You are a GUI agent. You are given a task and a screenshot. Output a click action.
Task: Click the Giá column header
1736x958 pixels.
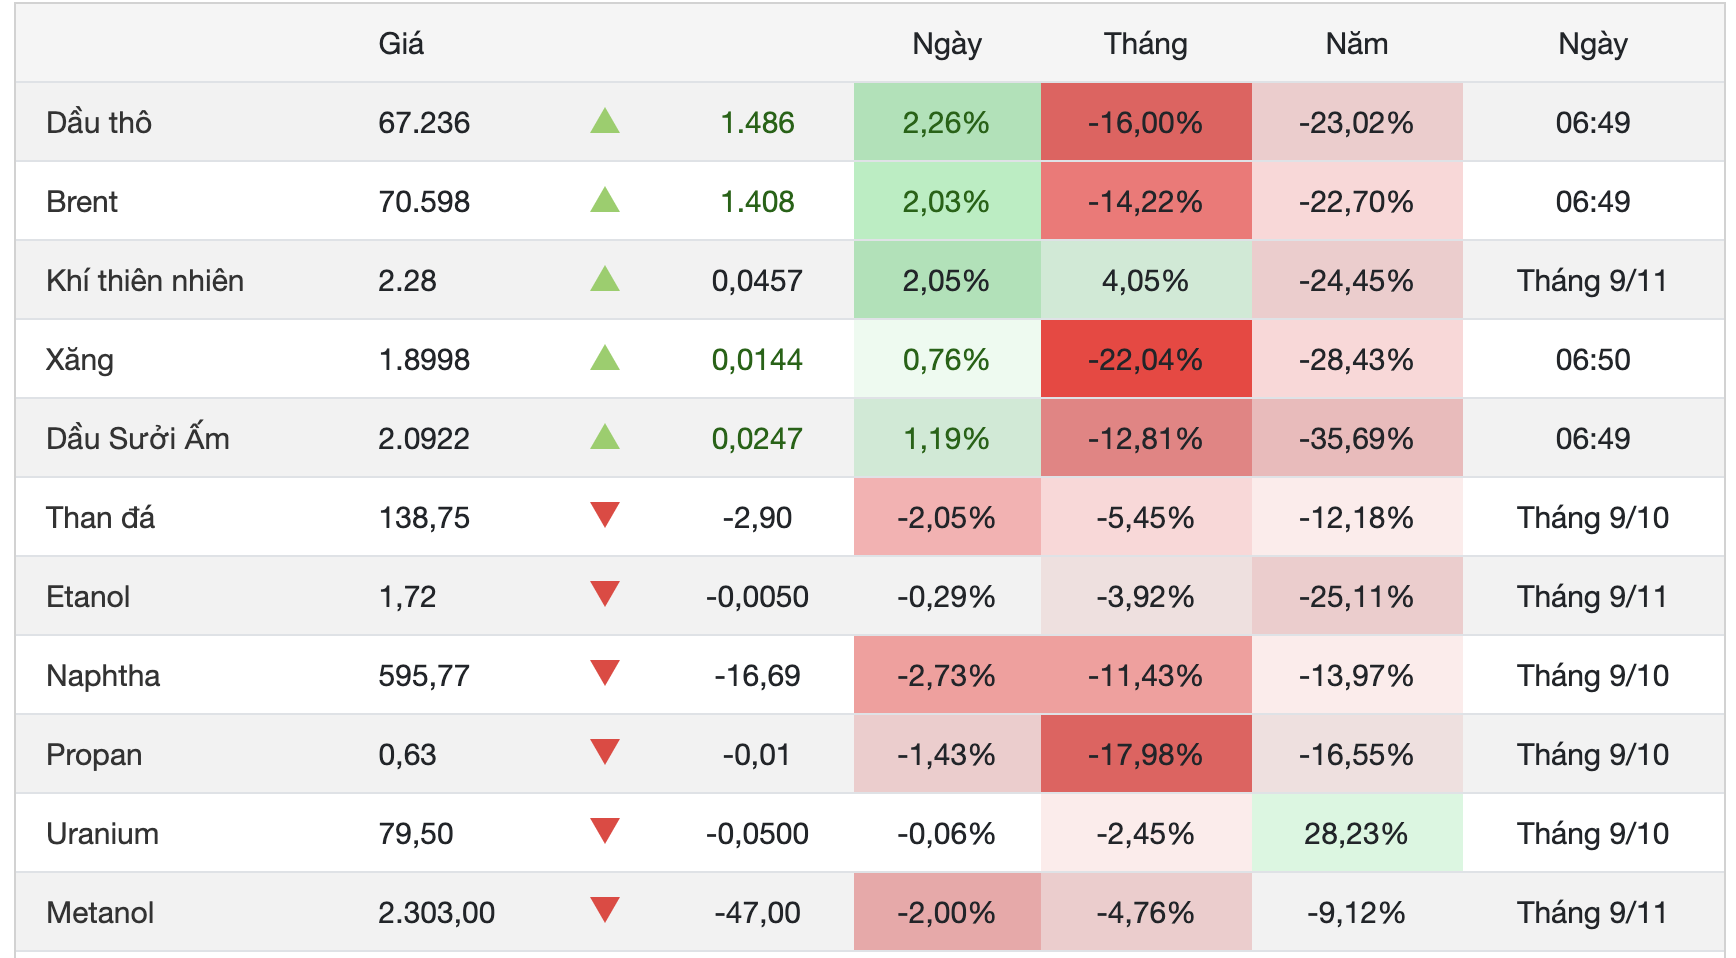pyautogui.click(x=401, y=44)
